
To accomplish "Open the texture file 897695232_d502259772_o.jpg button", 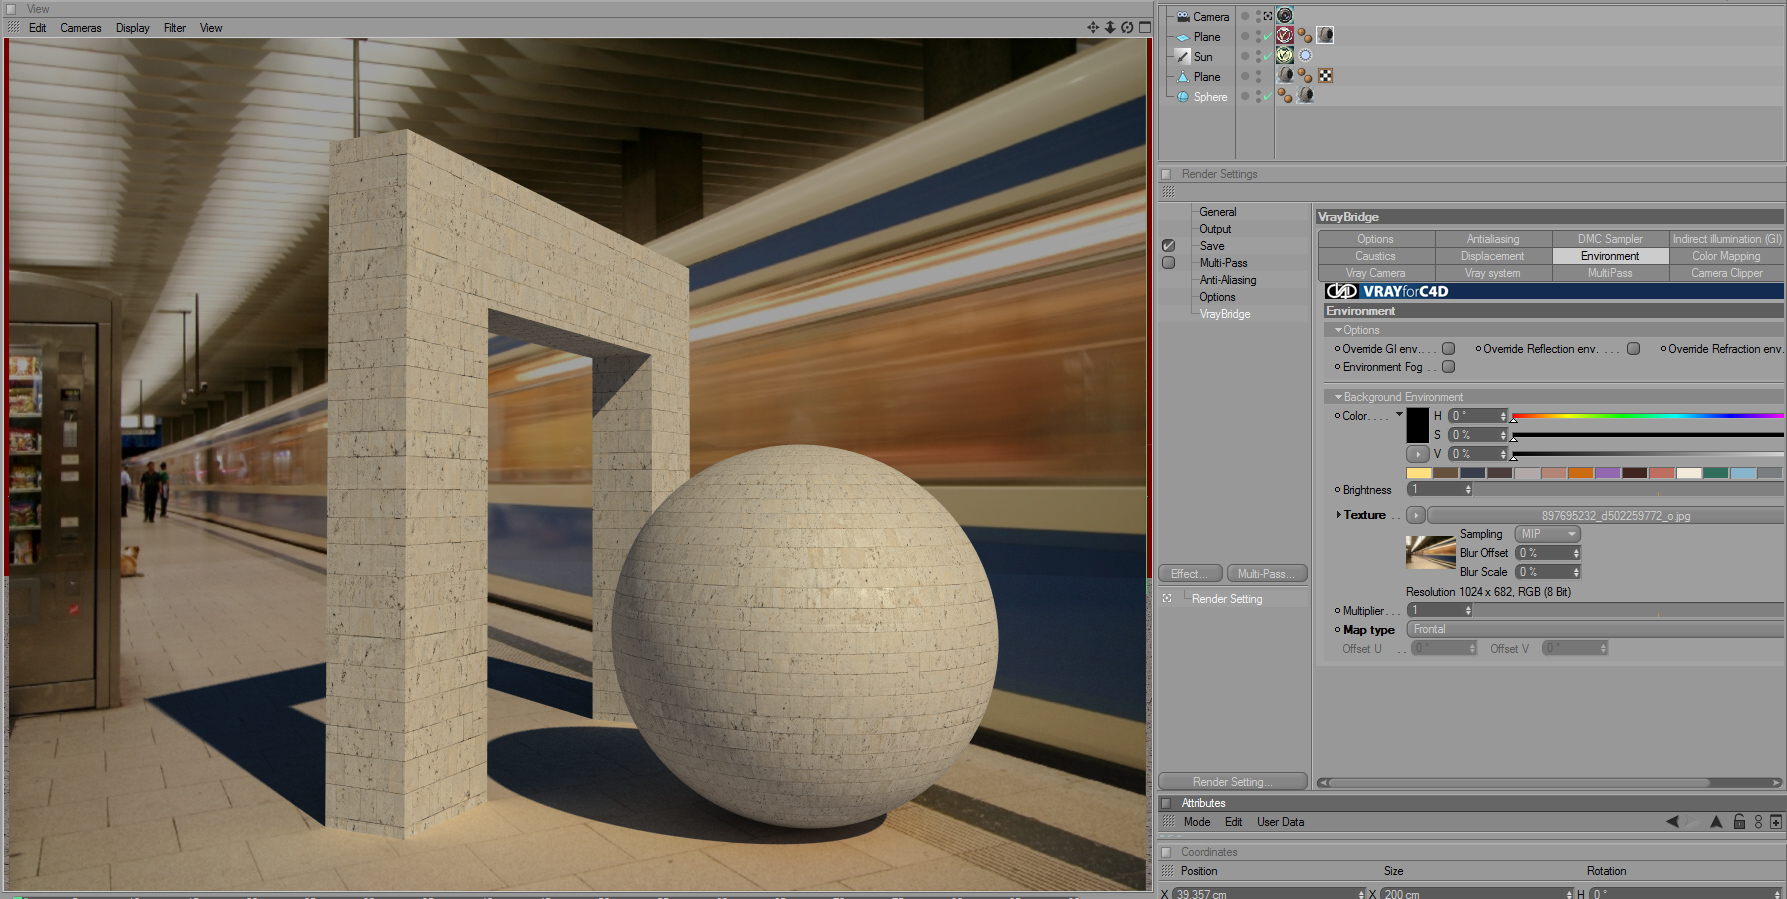I will [x=1605, y=515].
